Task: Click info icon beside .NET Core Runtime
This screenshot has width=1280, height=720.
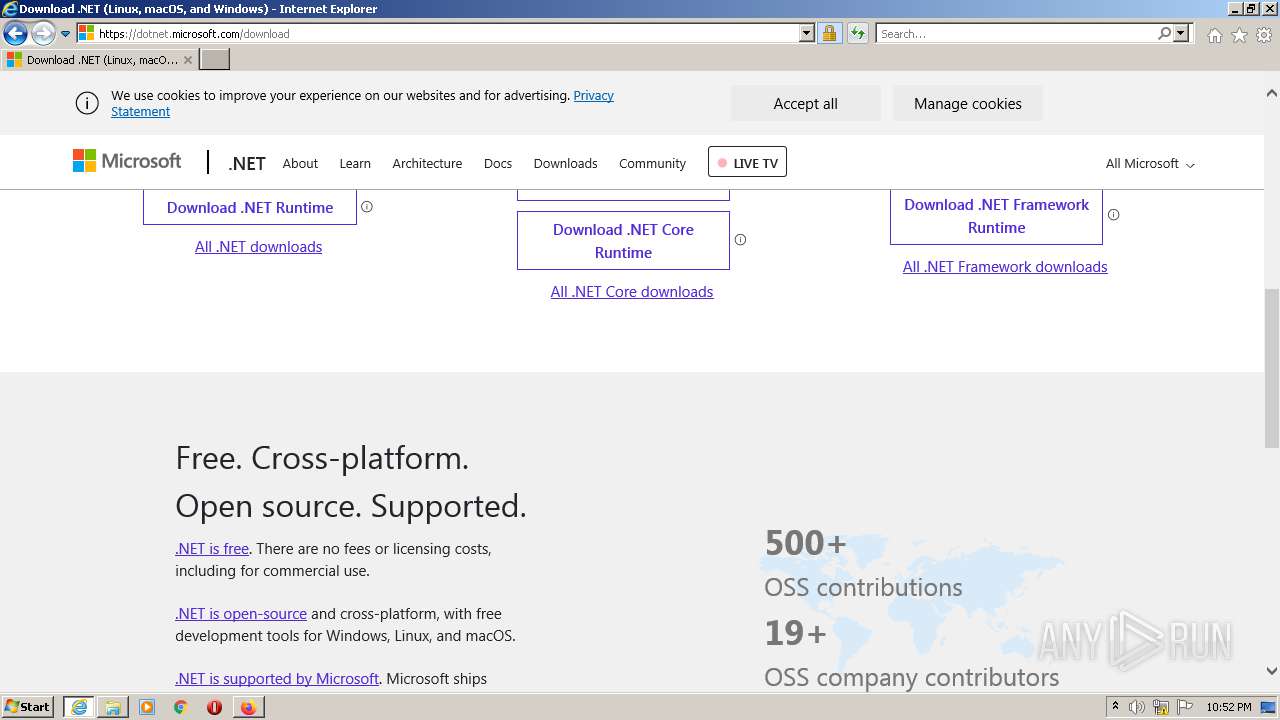Action: pos(741,240)
